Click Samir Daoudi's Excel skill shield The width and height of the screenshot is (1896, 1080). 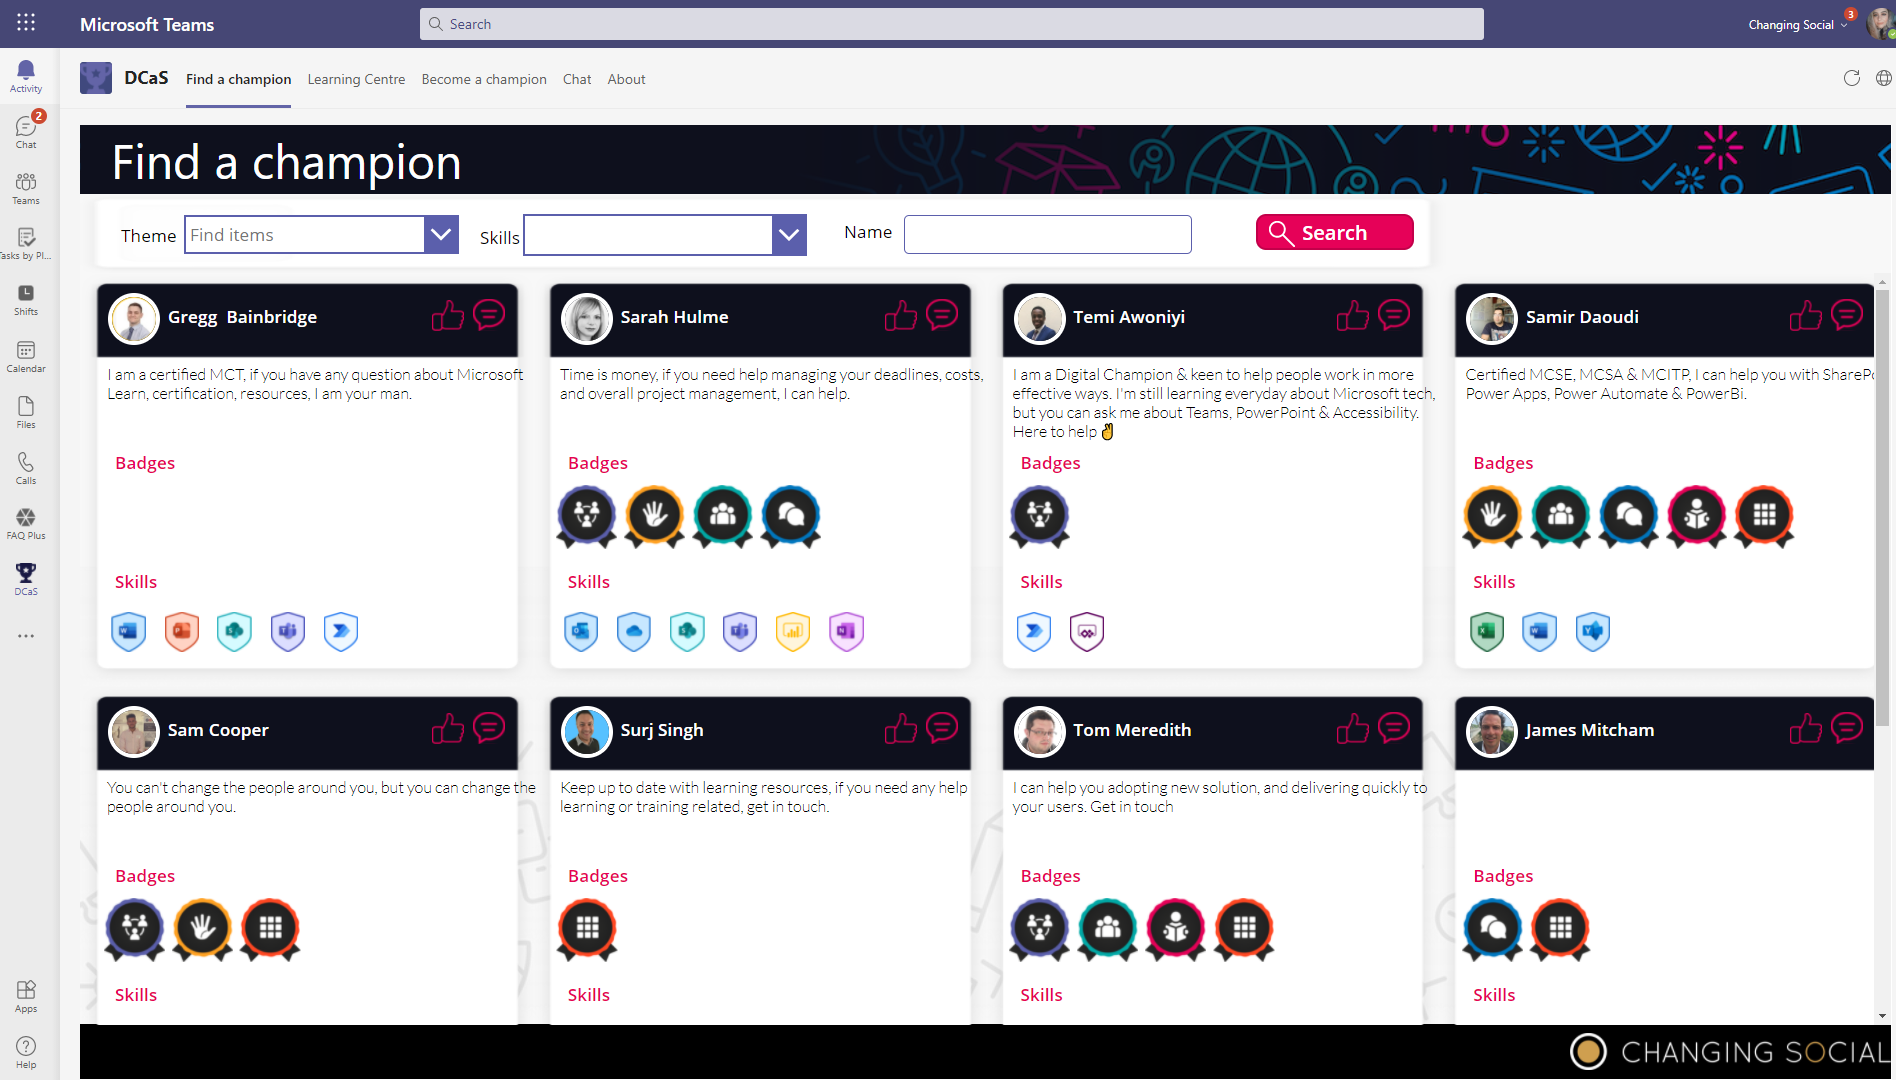(1487, 631)
